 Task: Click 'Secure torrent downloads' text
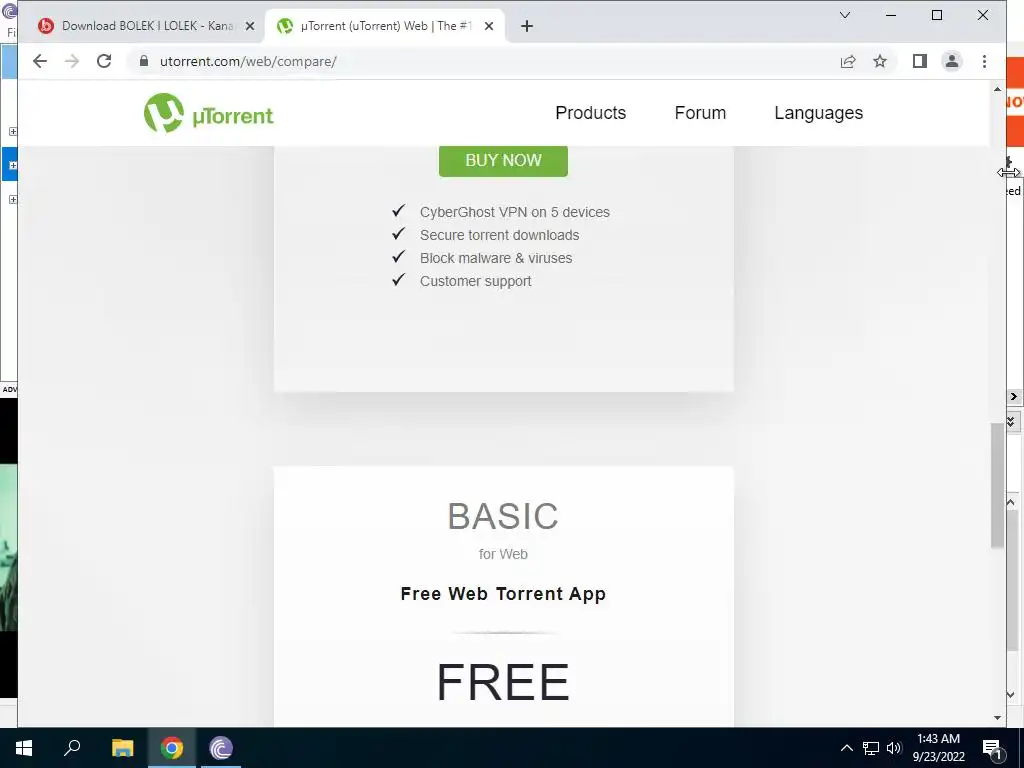tap(500, 235)
